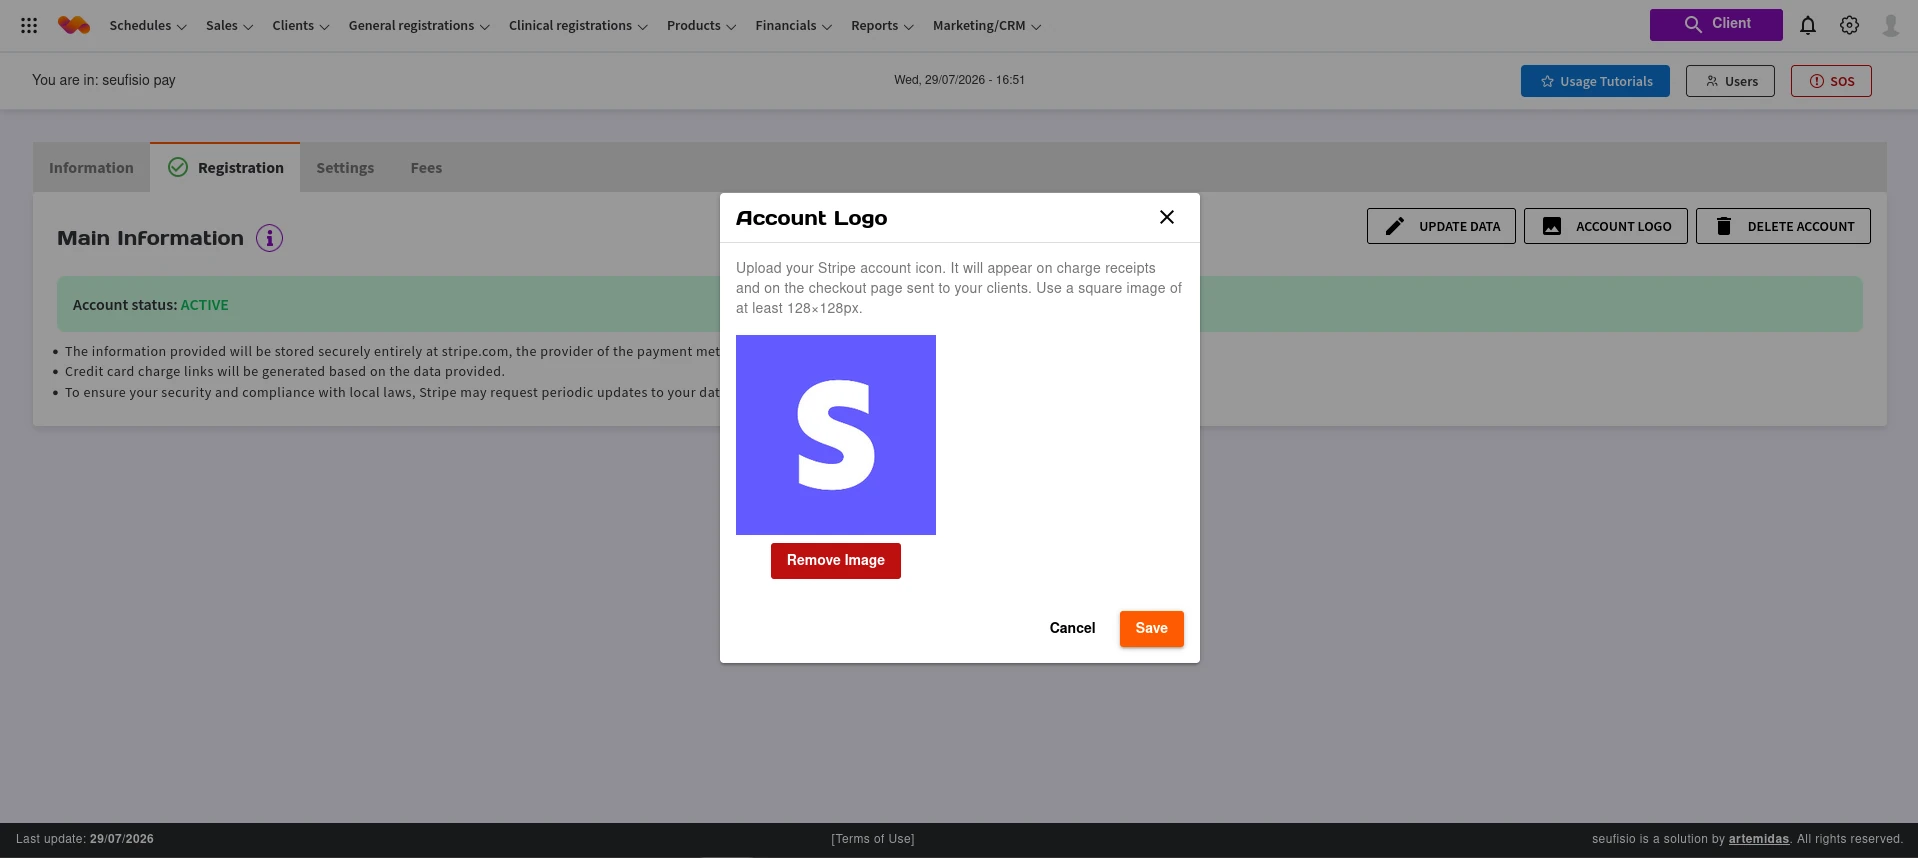Save the account logo
This screenshot has width=1918, height=858.
[1152, 629]
